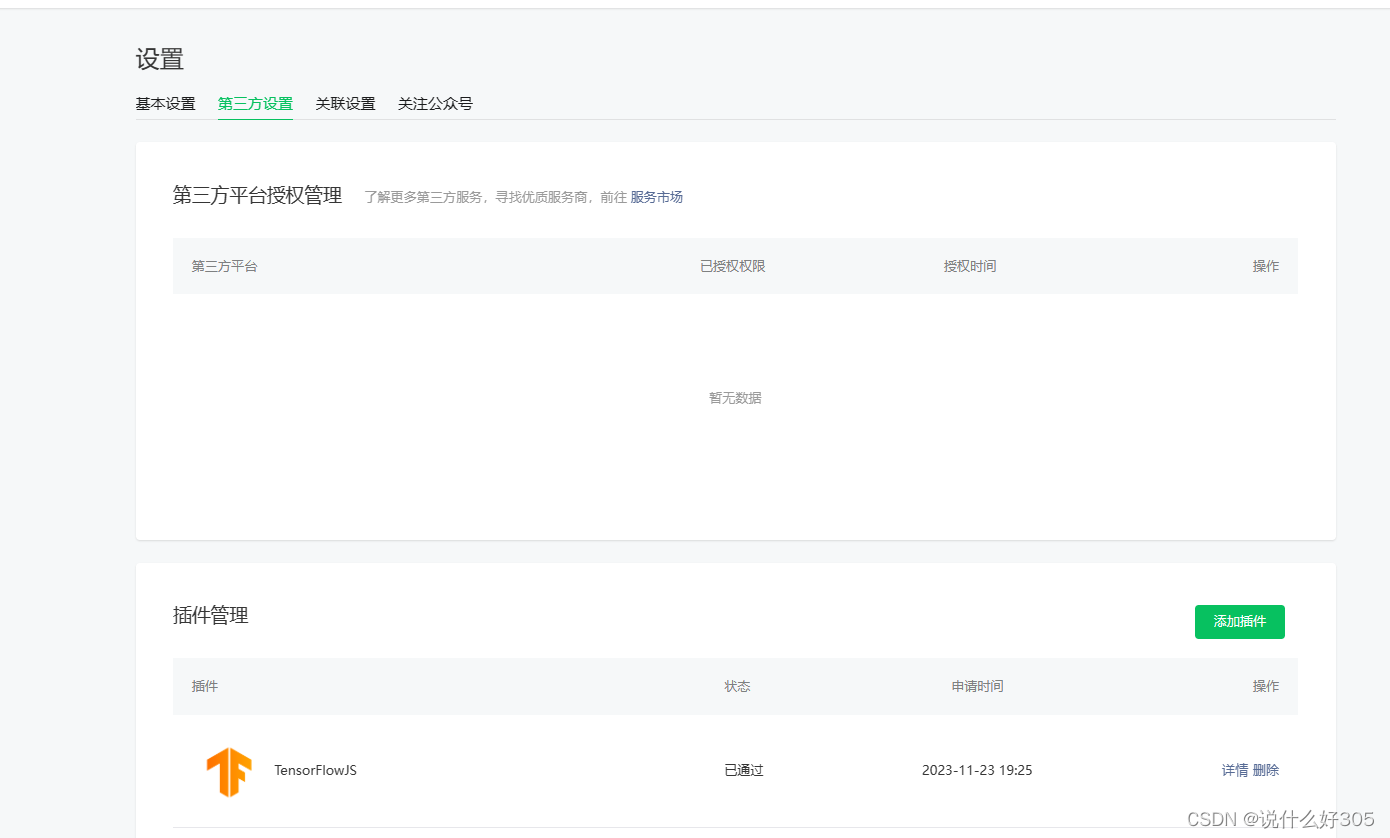Go to the 关注公众号 tab

click(x=435, y=103)
